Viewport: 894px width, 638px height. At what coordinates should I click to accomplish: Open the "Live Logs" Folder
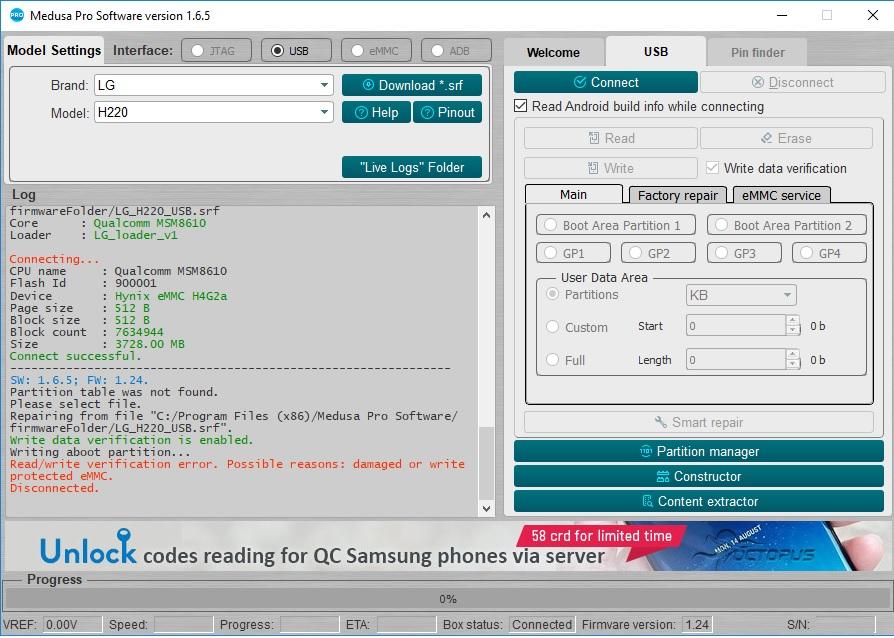pos(412,167)
